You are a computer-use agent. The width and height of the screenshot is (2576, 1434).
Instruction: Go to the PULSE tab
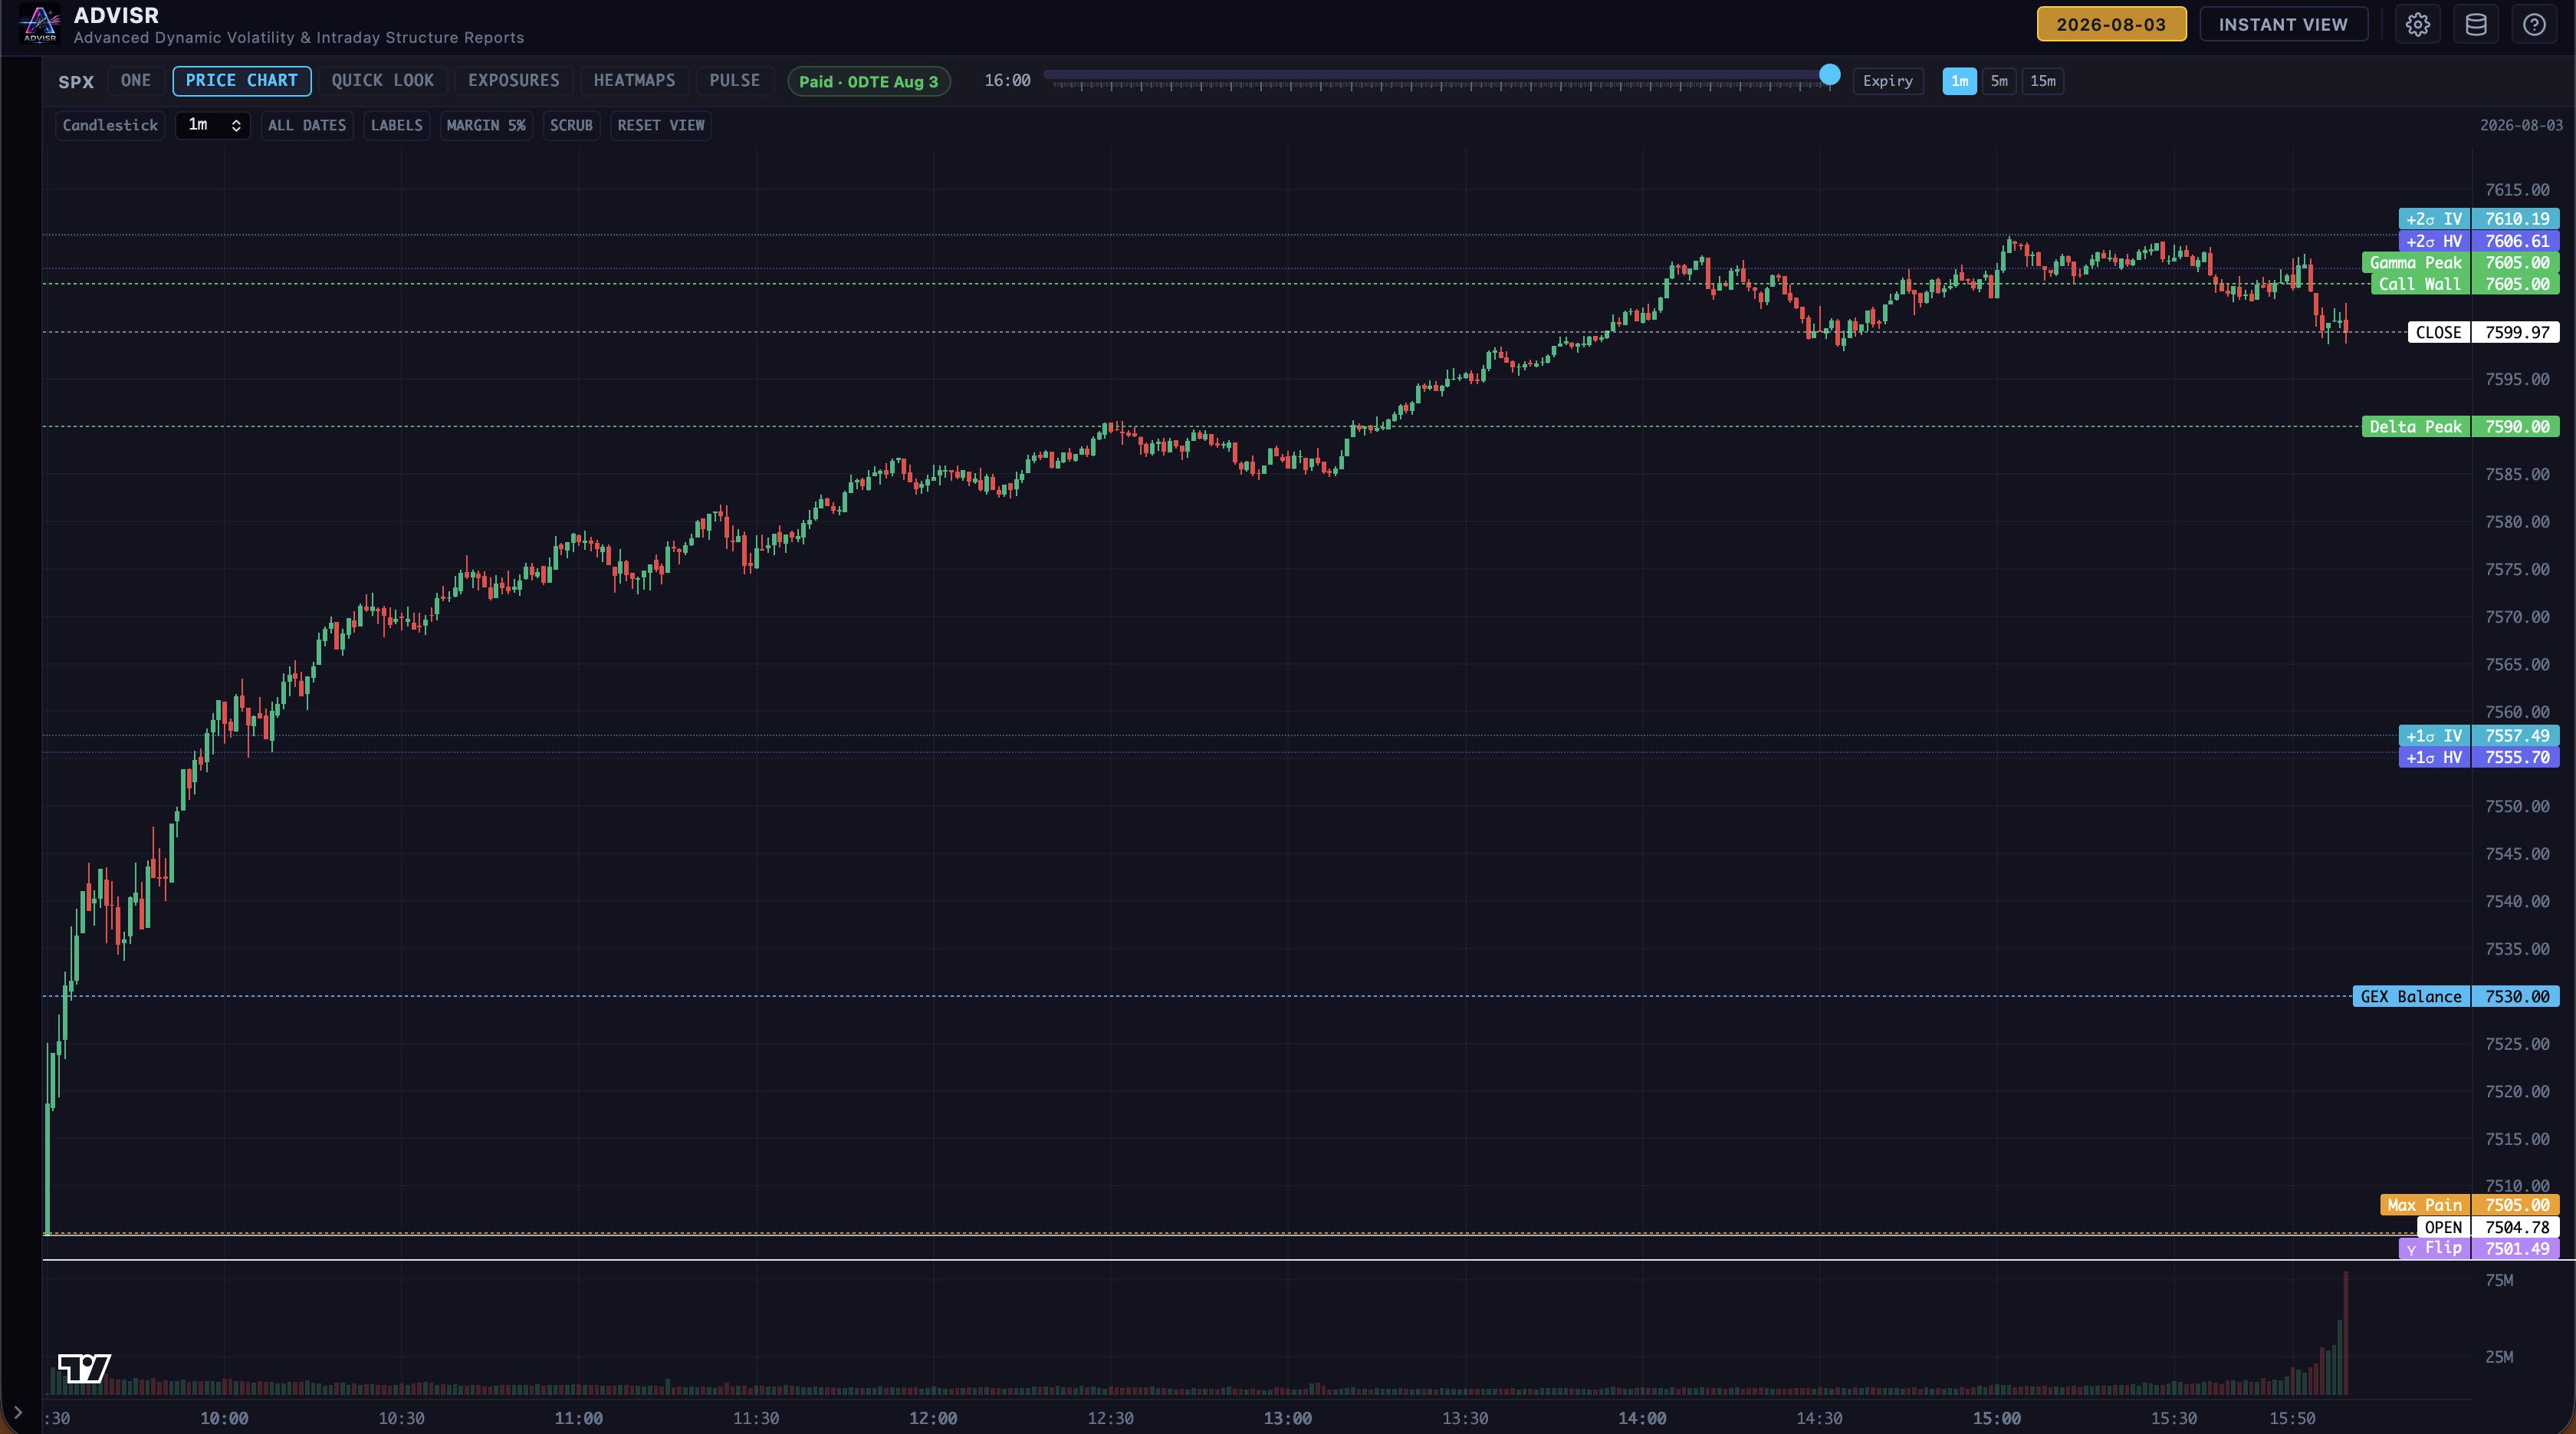tap(735, 81)
